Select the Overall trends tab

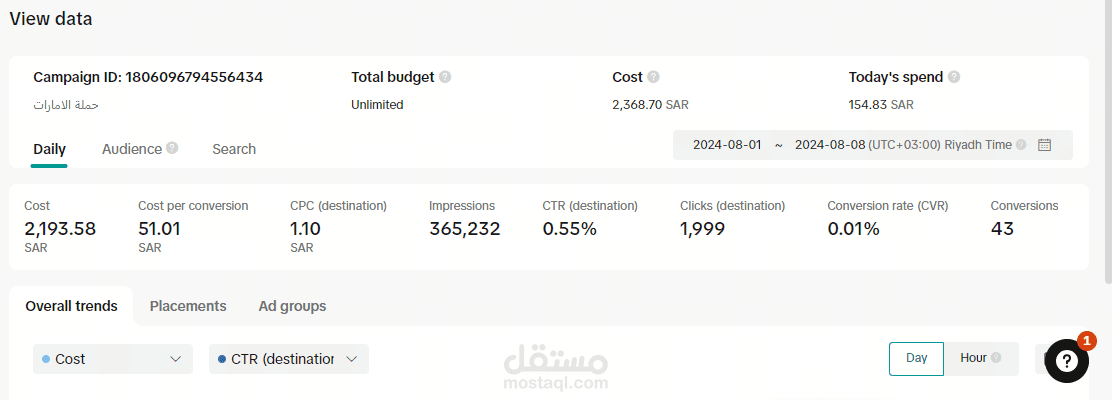(x=71, y=306)
